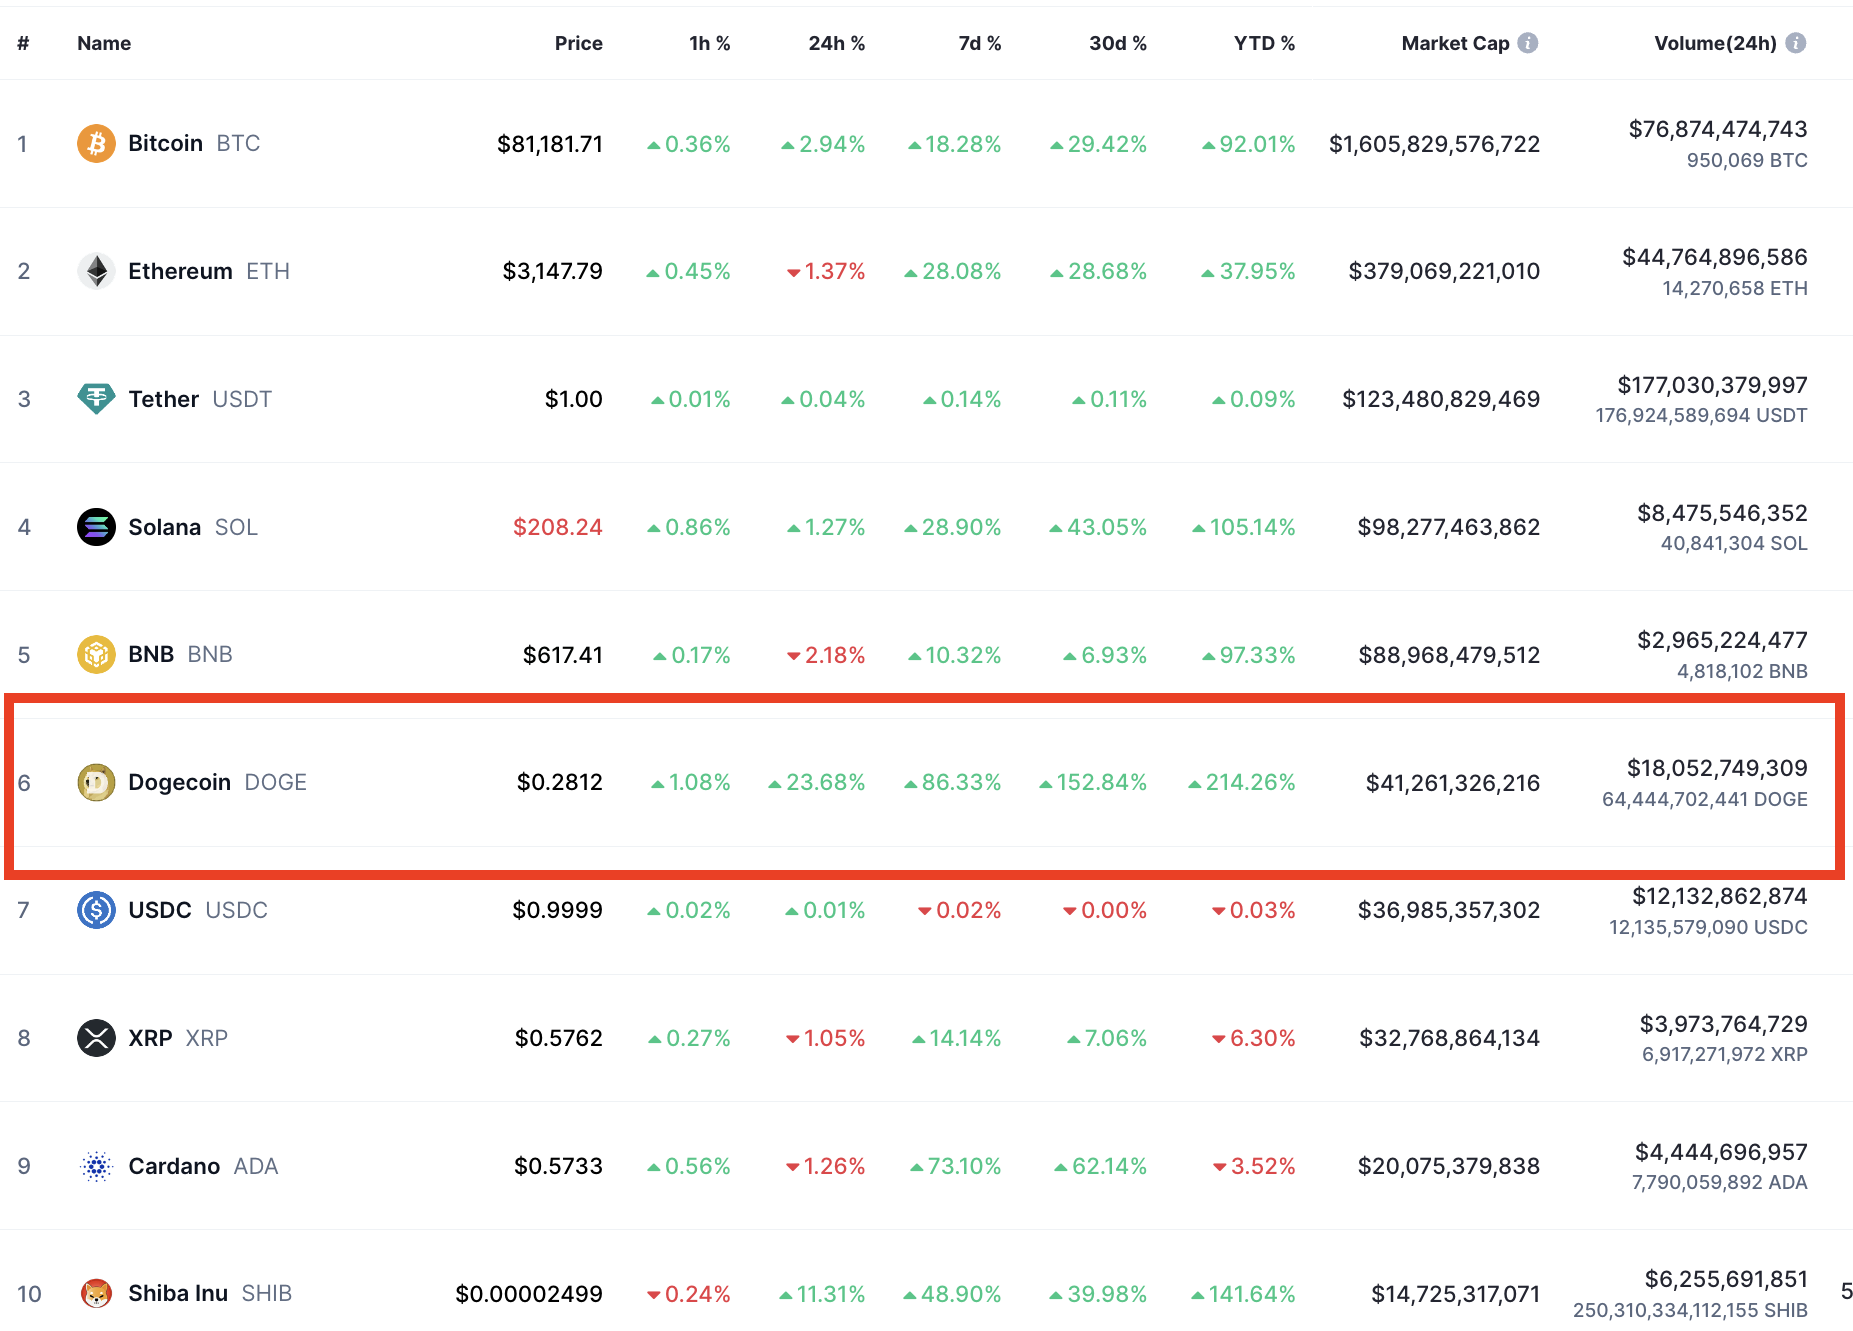Image resolution: width=1853 pixels, height=1331 pixels.
Task: Click the Name column header
Action: coord(103,43)
